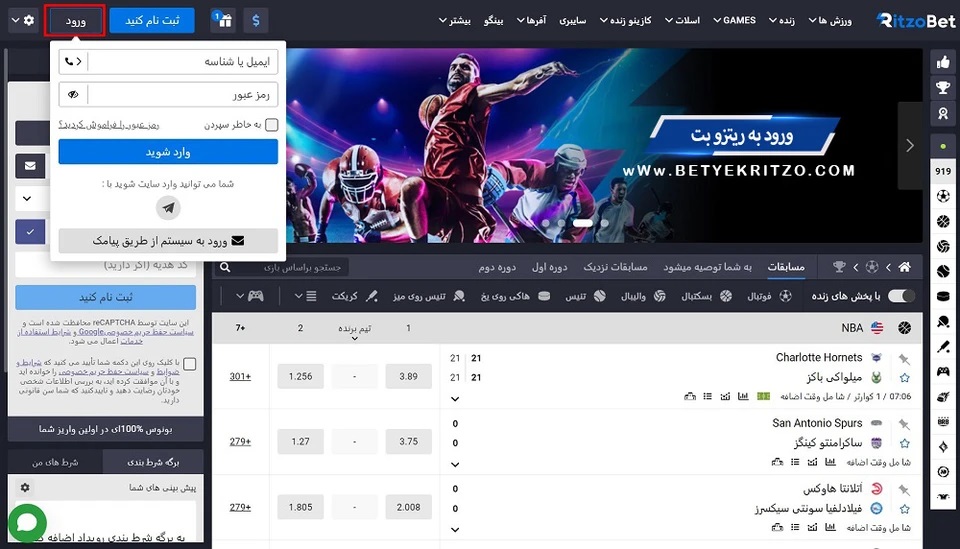Select the volleyball icon in right sidebar
The image size is (960, 549).
(943, 246)
